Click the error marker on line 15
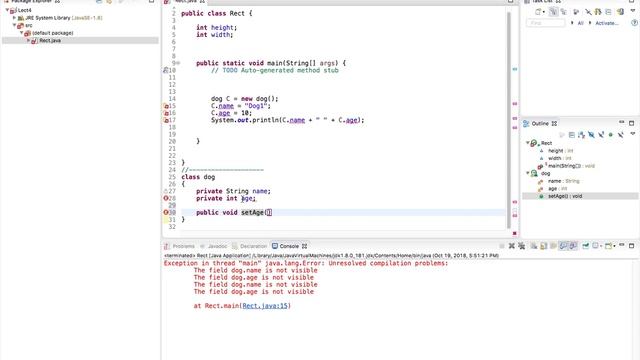The height and width of the screenshot is (360, 640). point(166,106)
